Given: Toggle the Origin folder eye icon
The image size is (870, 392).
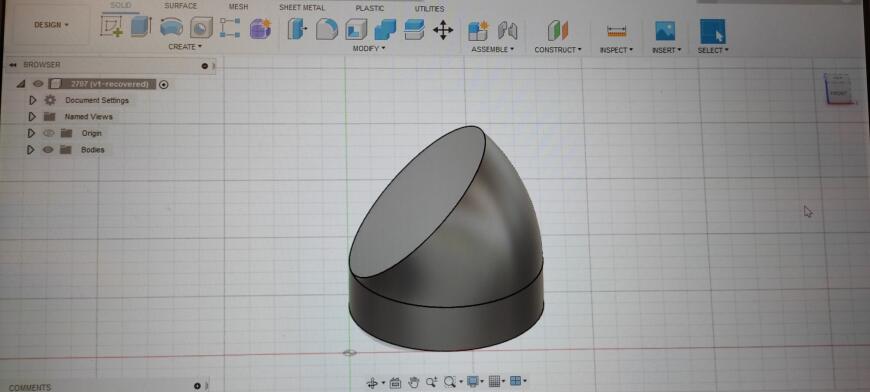Looking at the screenshot, I should point(48,133).
